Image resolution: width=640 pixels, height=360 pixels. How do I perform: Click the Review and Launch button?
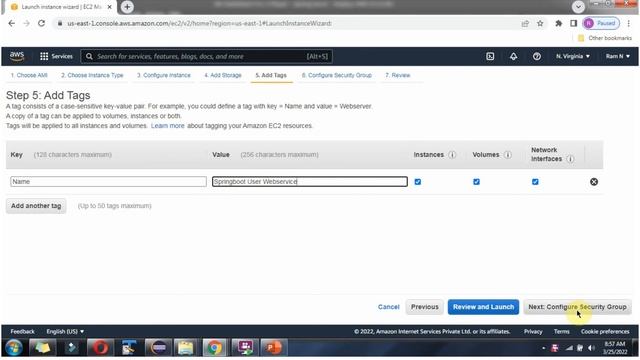coord(483,307)
